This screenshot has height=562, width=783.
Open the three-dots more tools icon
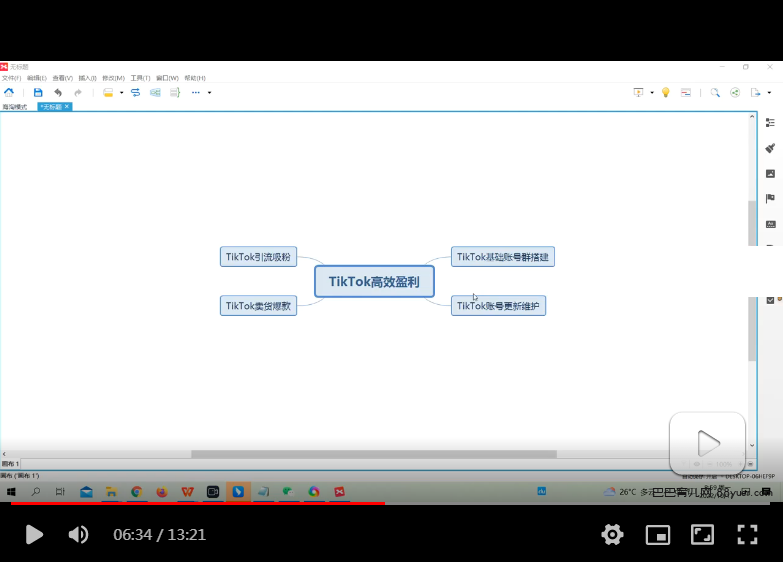click(196, 92)
